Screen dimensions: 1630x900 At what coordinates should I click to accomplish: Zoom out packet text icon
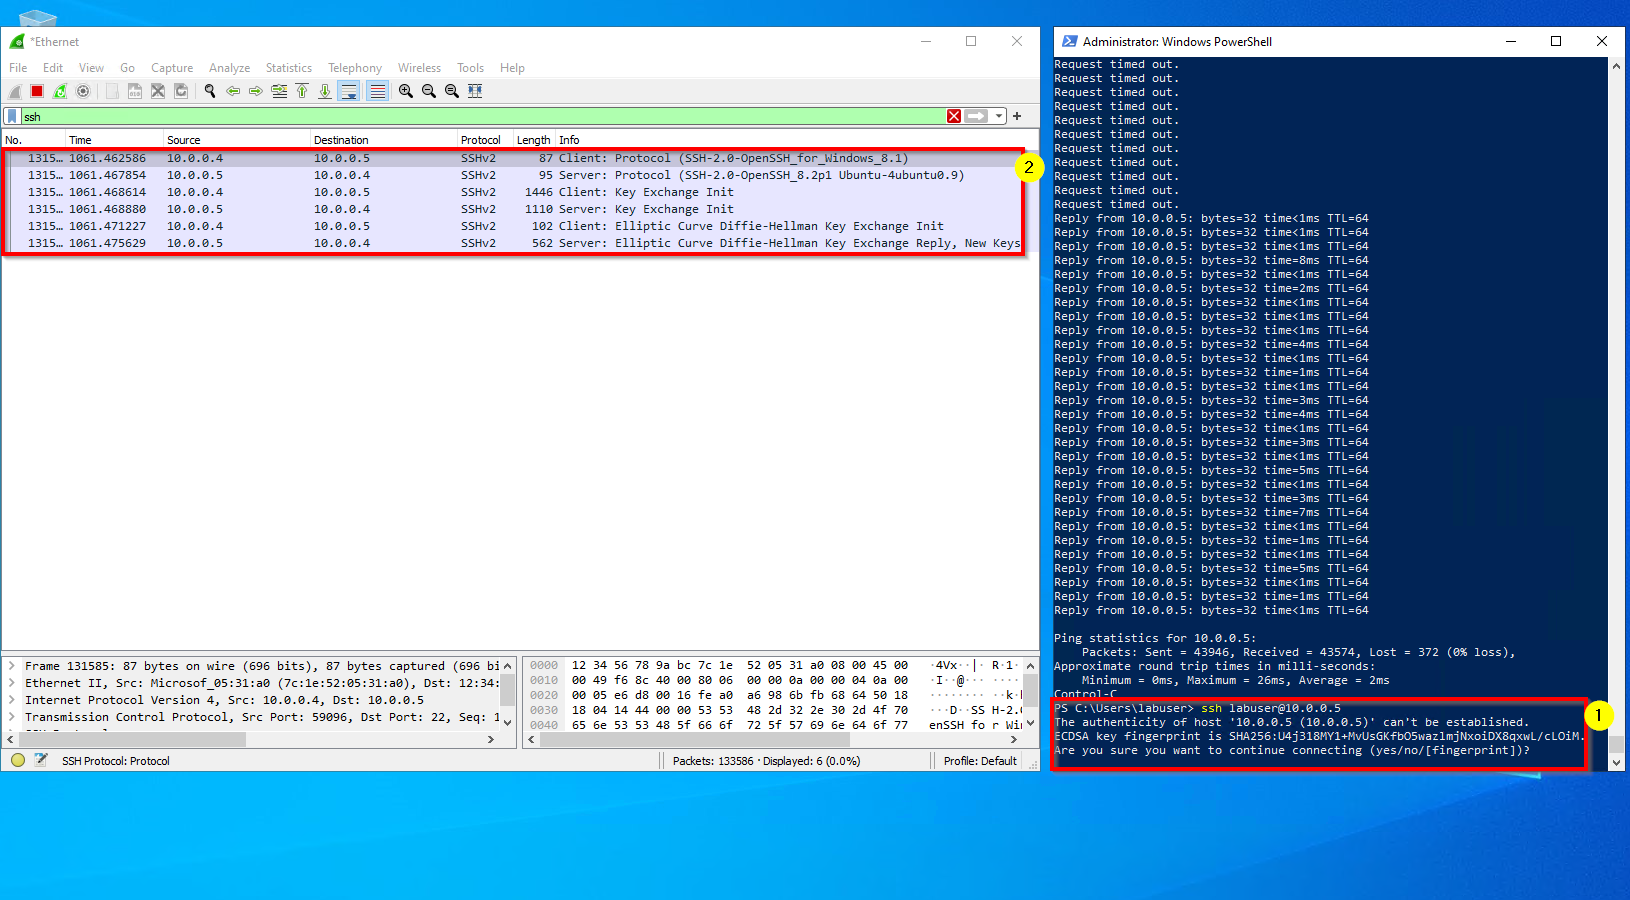[x=429, y=91]
